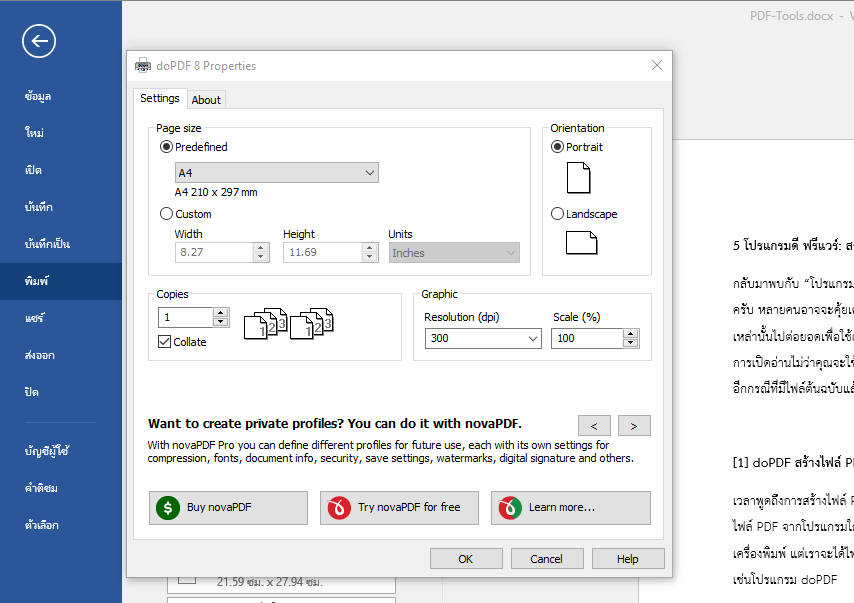
Task: Click the green dollar icon on Buy novaPDF
Action: coord(168,508)
